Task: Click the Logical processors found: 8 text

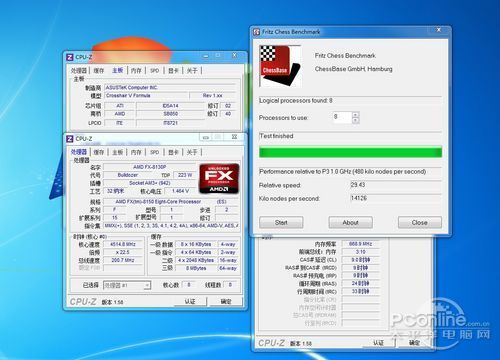Action: pyautogui.click(x=296, y=100)
